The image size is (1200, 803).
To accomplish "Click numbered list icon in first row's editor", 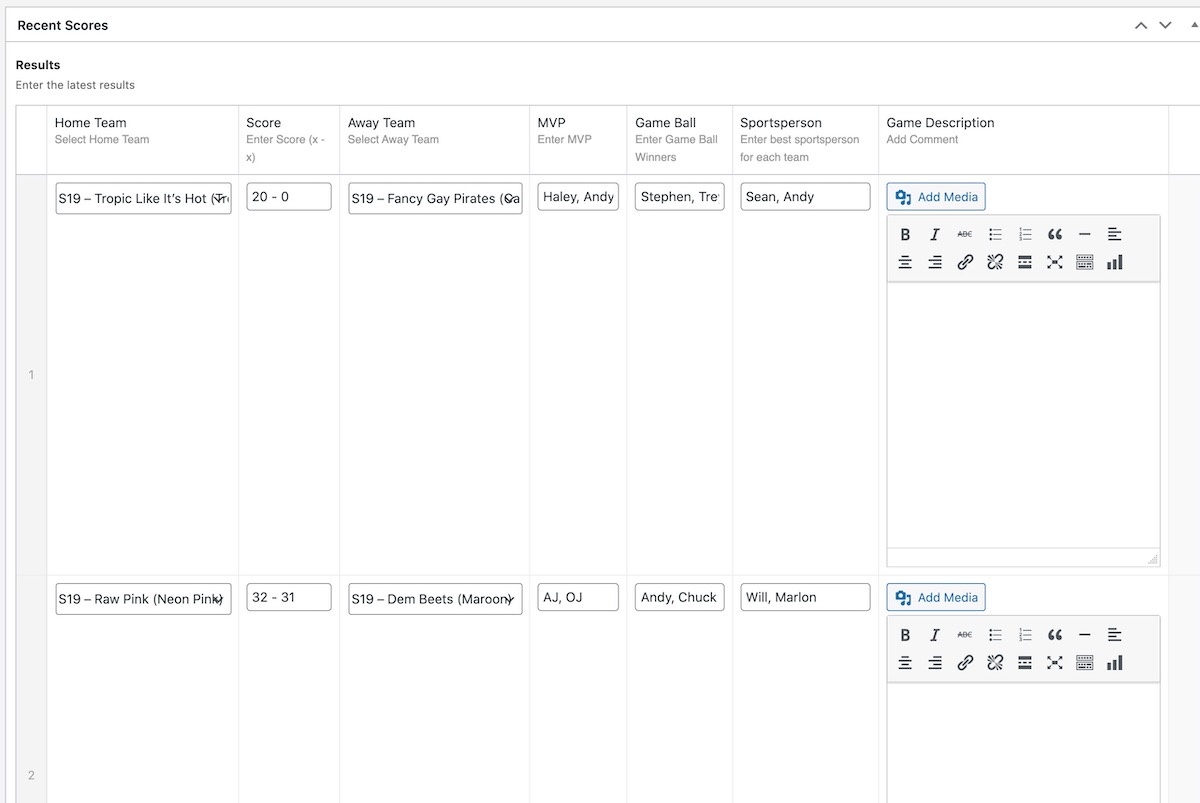I will pyautogui.click(x=1025, y=234).
